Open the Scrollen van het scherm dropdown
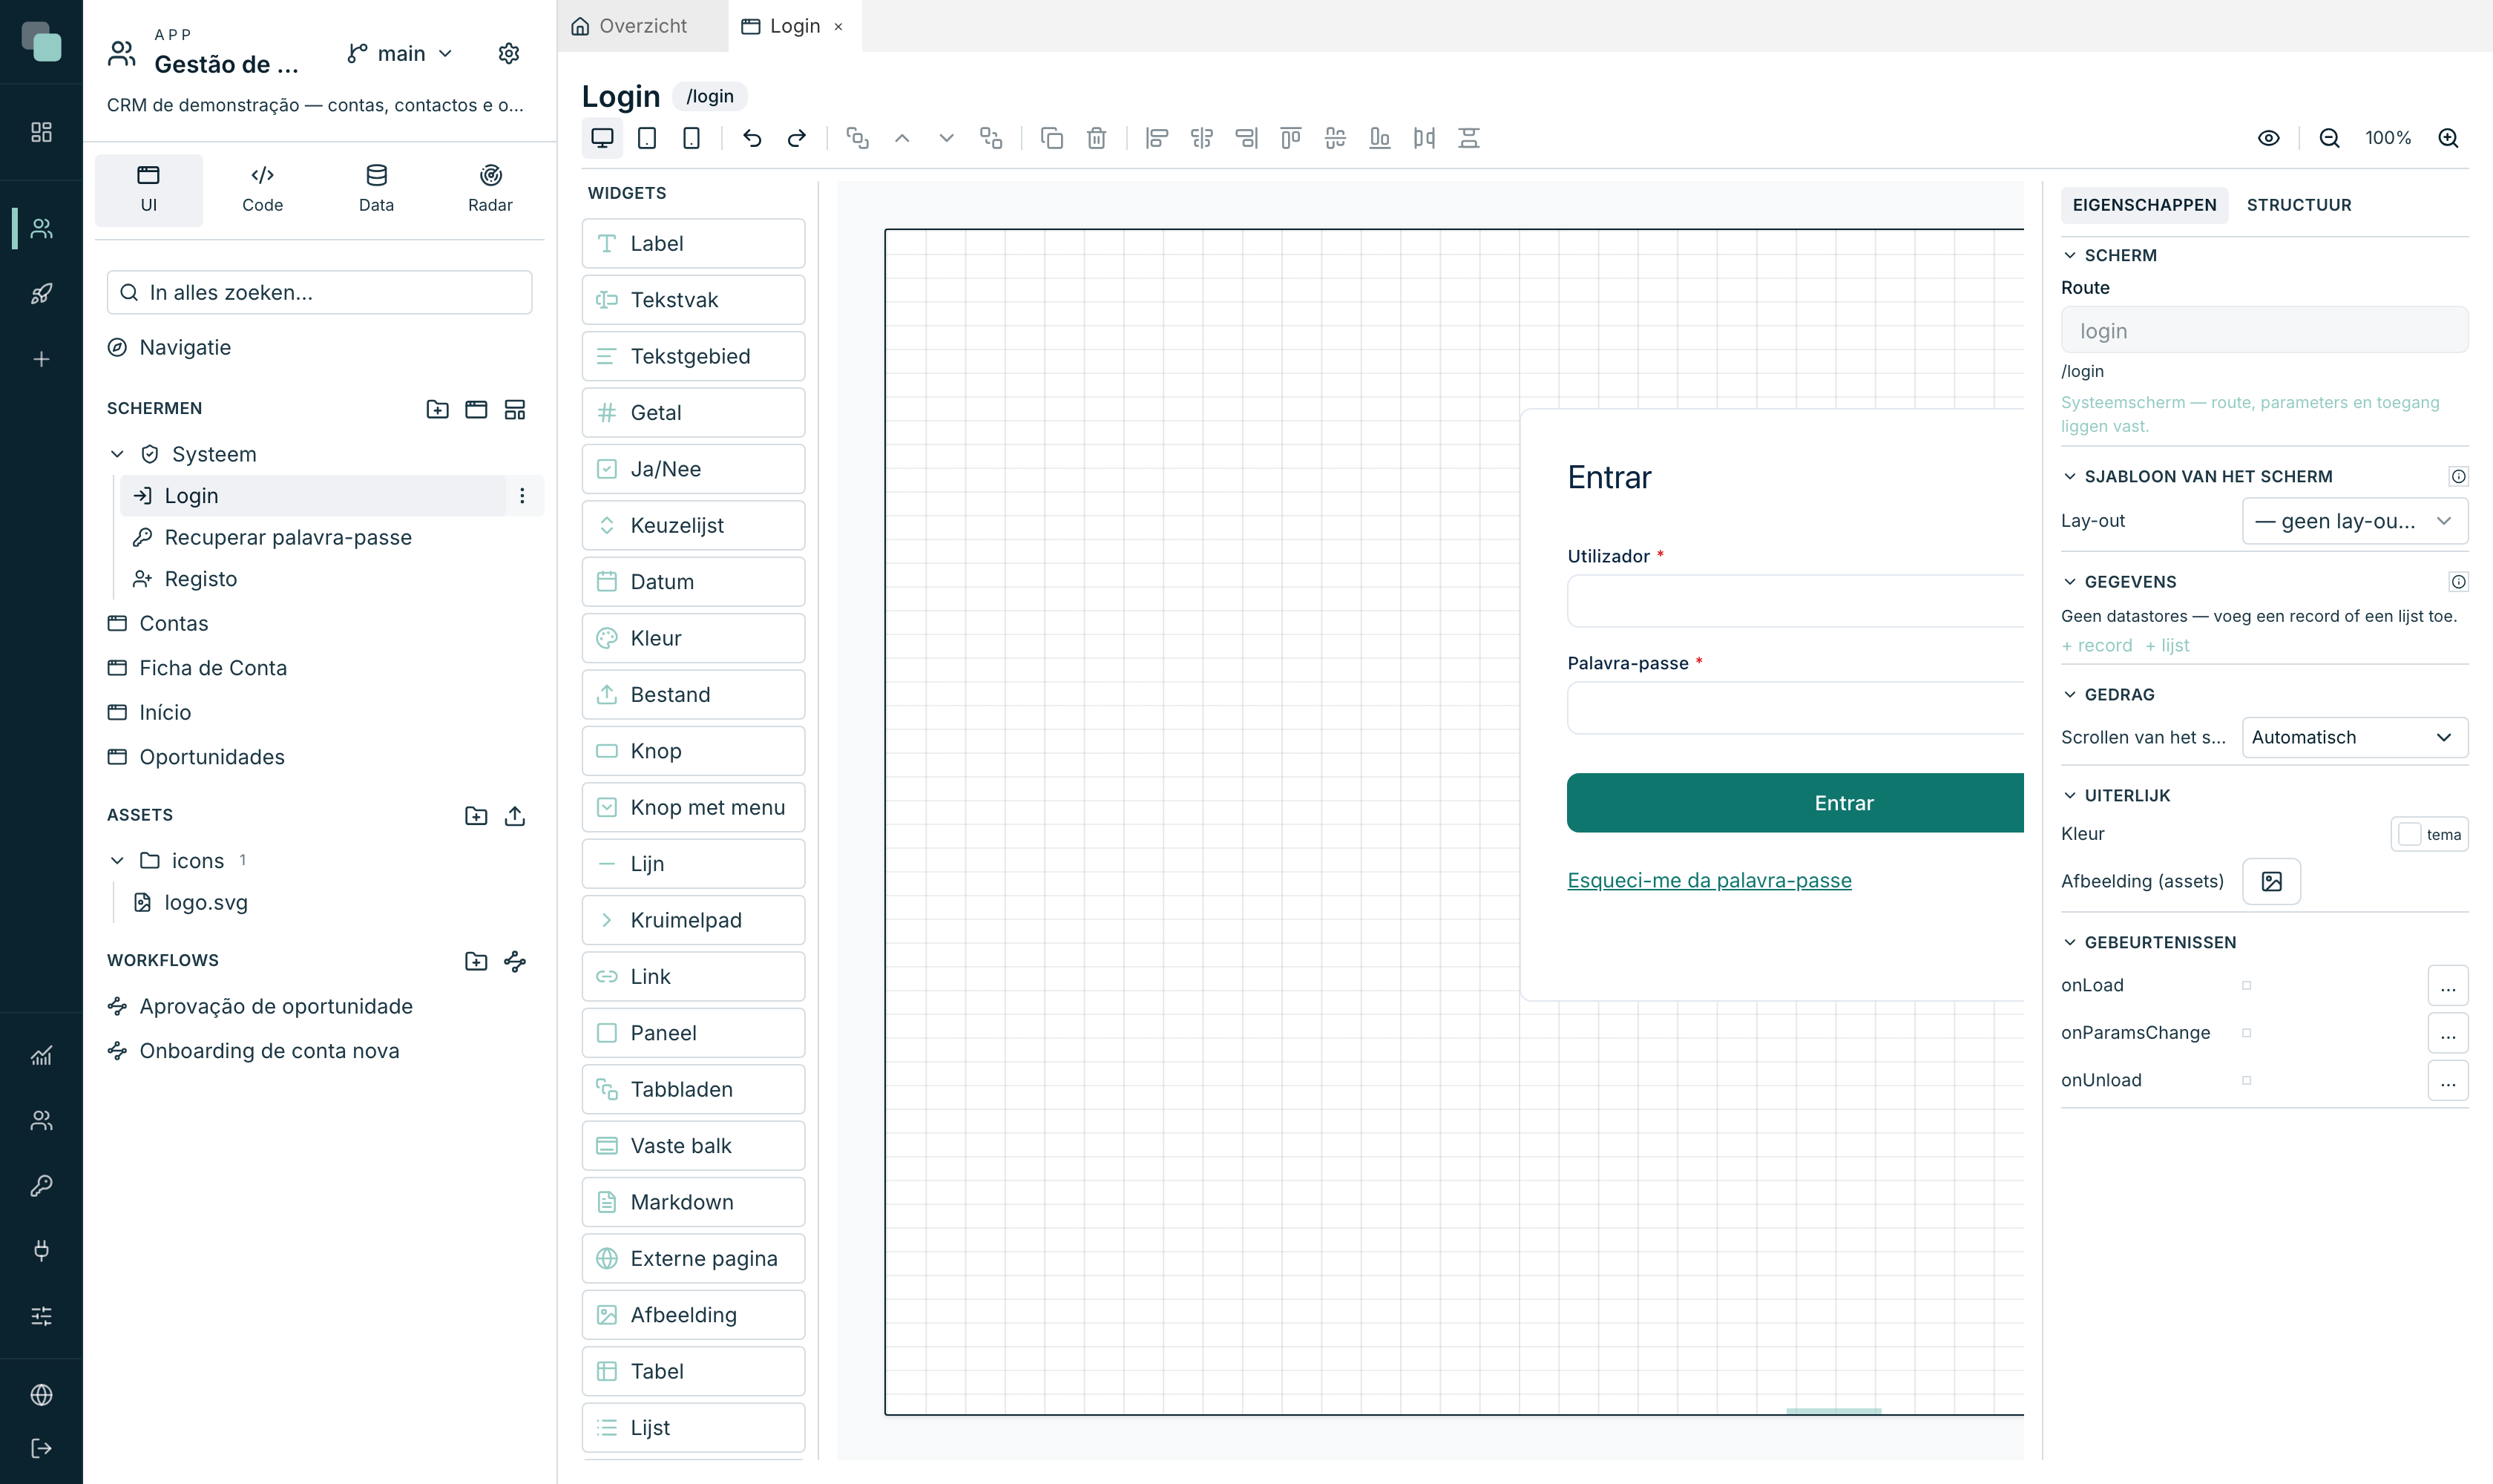The image size is (2493, 1484). (2355, 737)
